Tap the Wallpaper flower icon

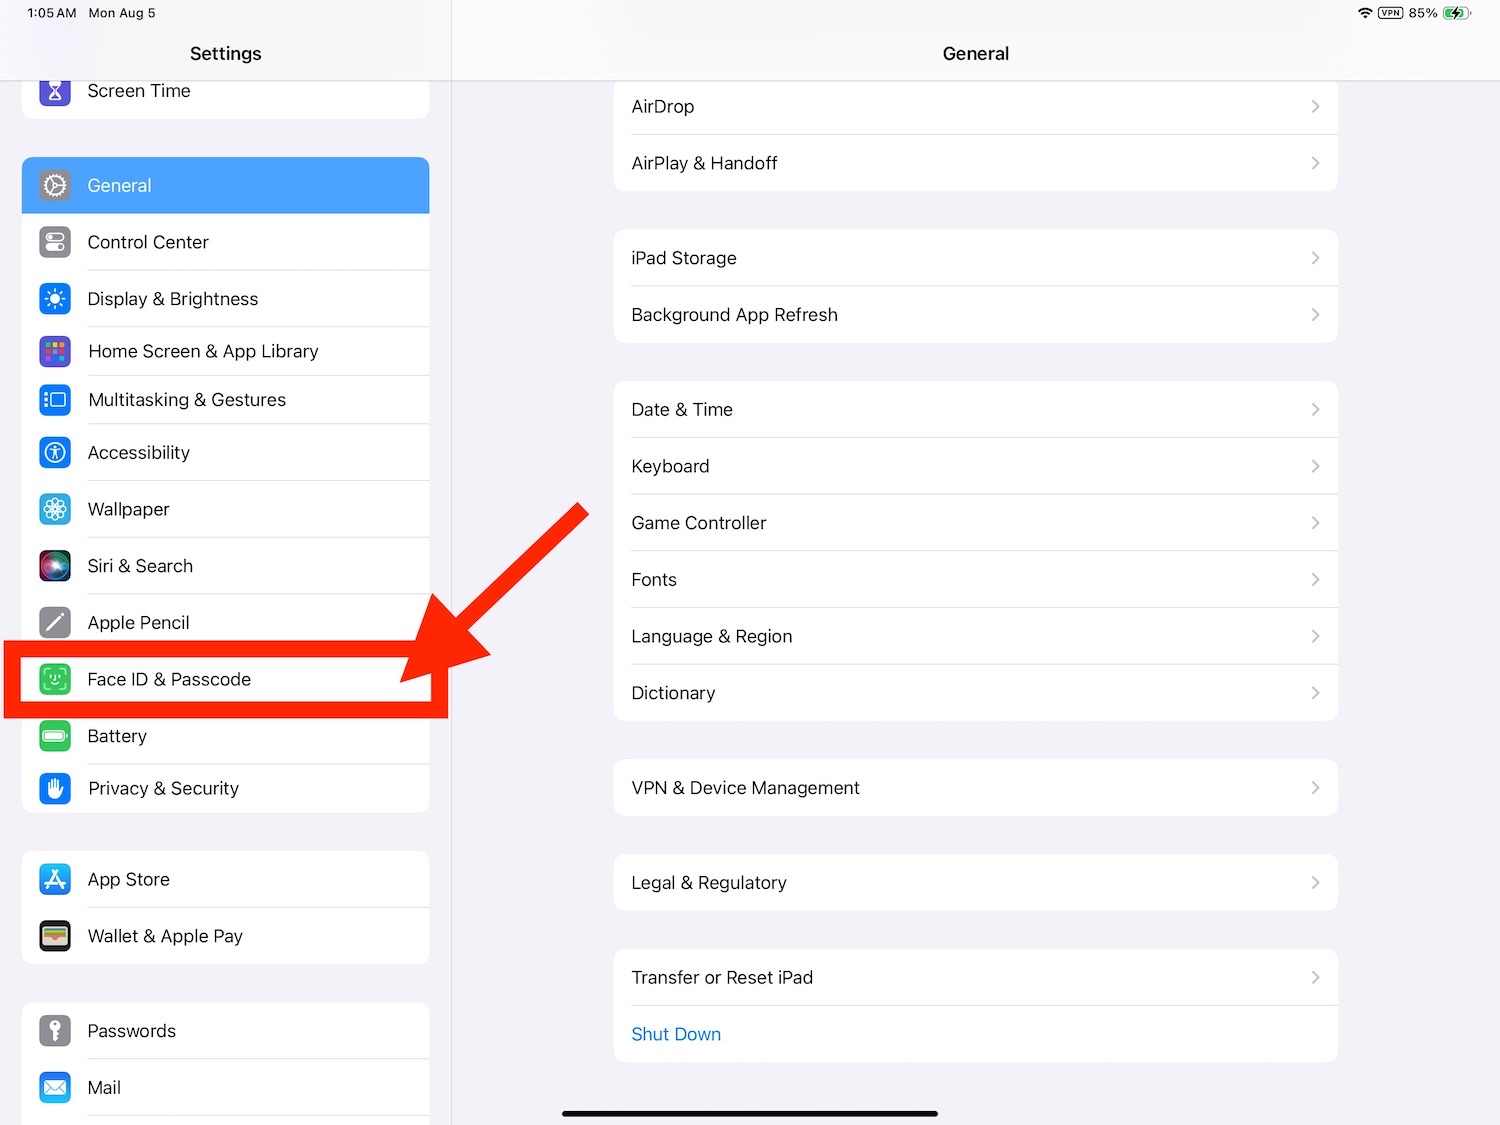pos(55,509)
